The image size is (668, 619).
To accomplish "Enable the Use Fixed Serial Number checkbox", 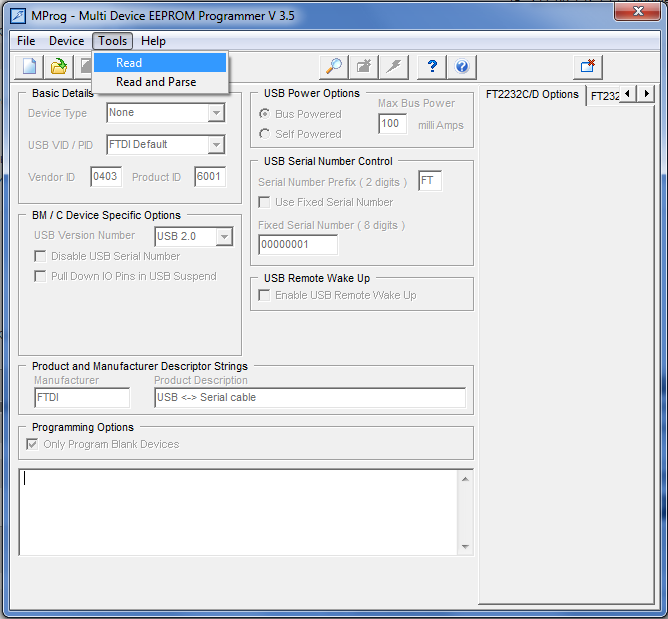I will pyautogui.click(x=265, y=202).
